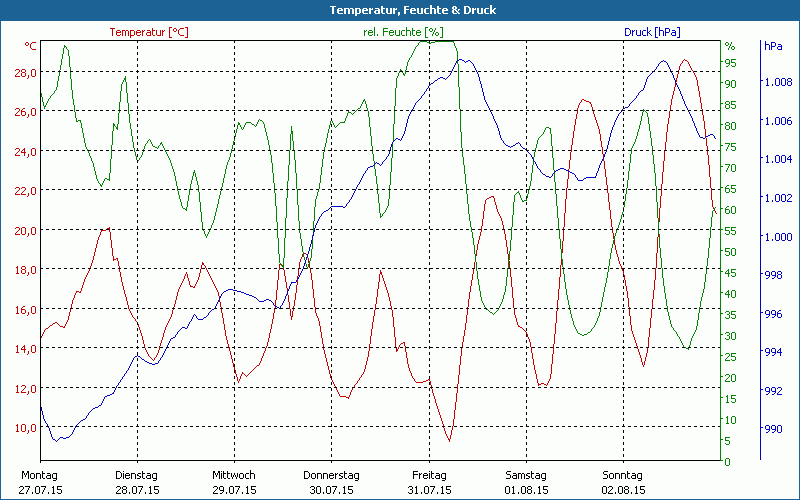800x500 pixels.
Task: Click the 'Sonntag 02.08.15' date label
Action: [x=623, y=482]
